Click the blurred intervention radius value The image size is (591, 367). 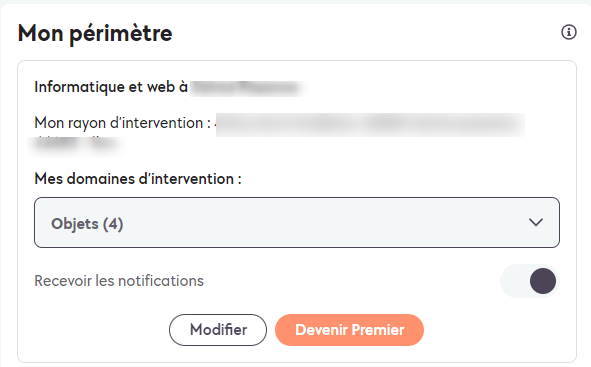370,124
